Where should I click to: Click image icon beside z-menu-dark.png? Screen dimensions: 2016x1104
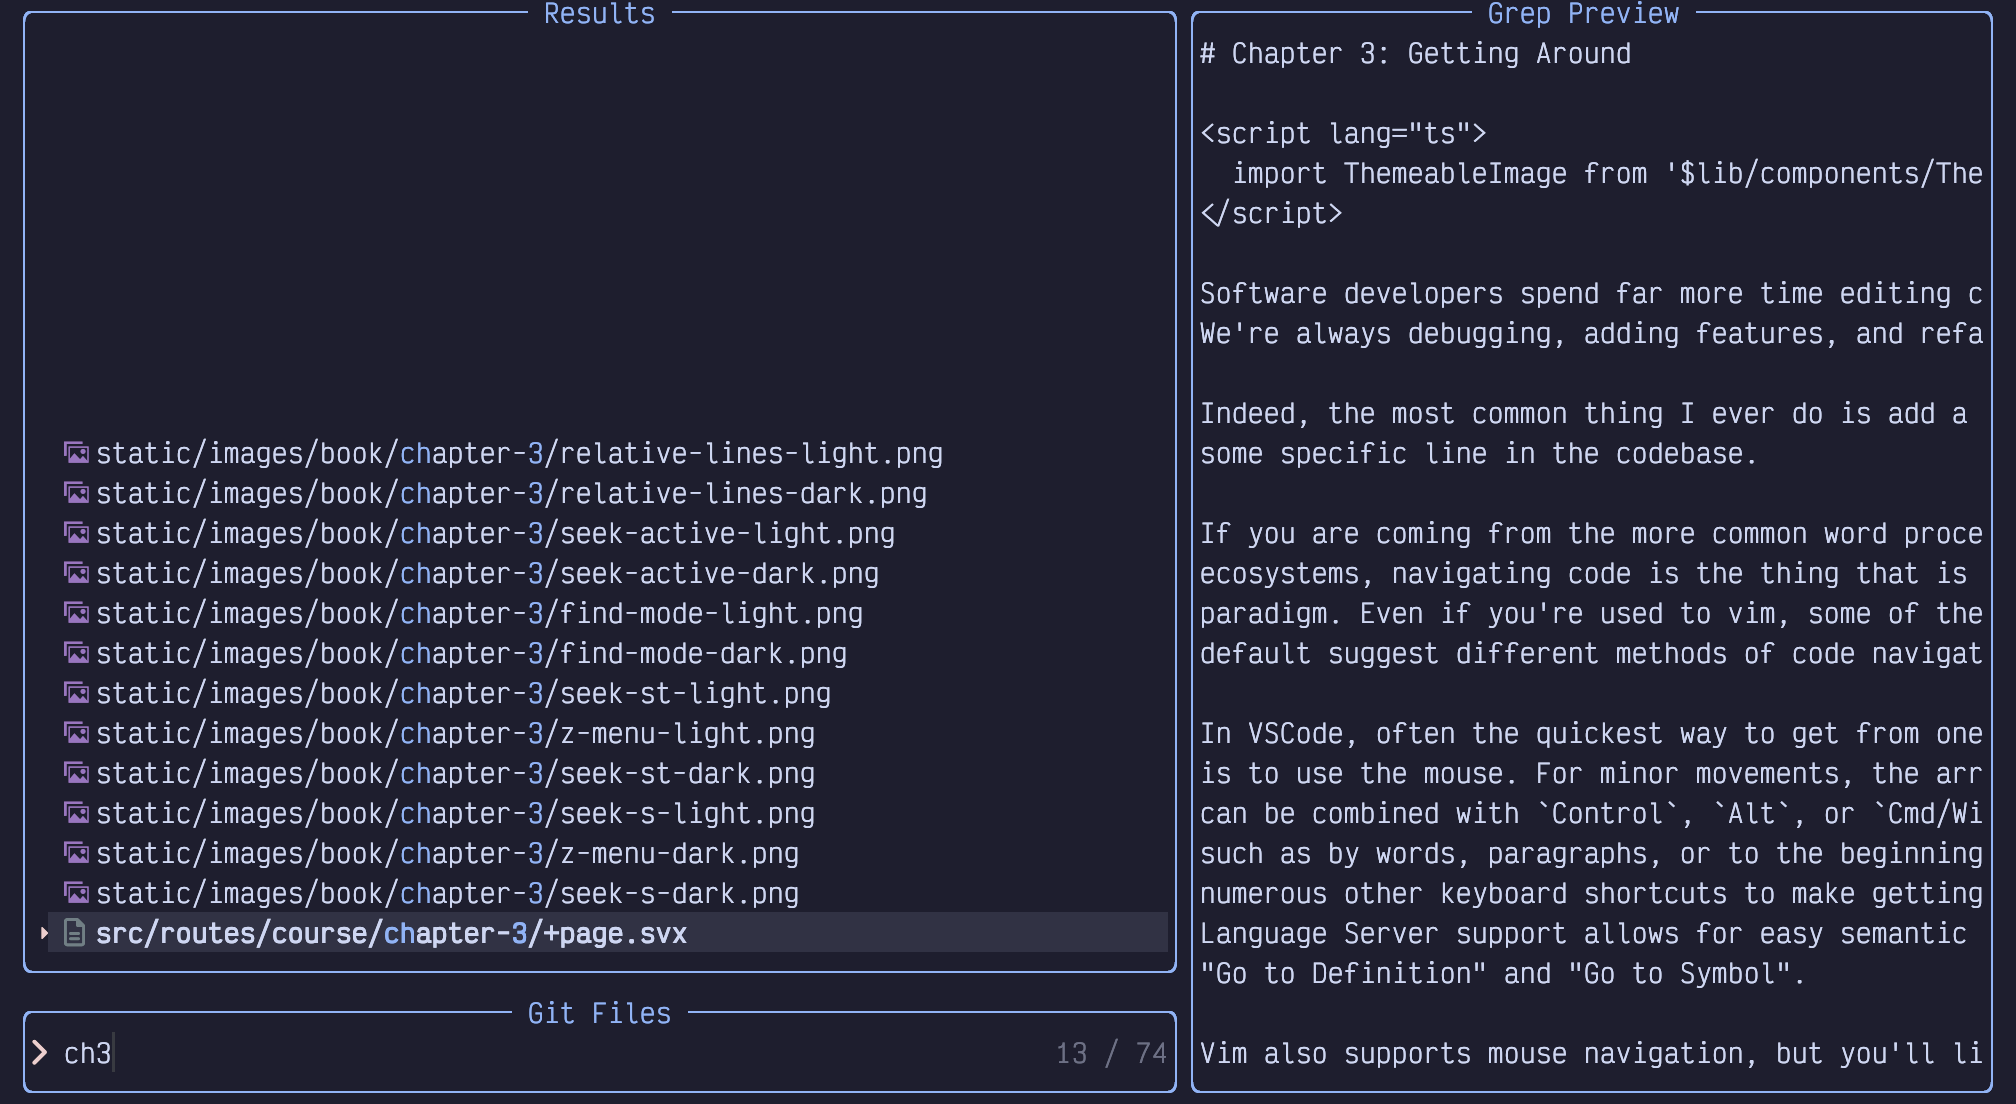(76, 853)
